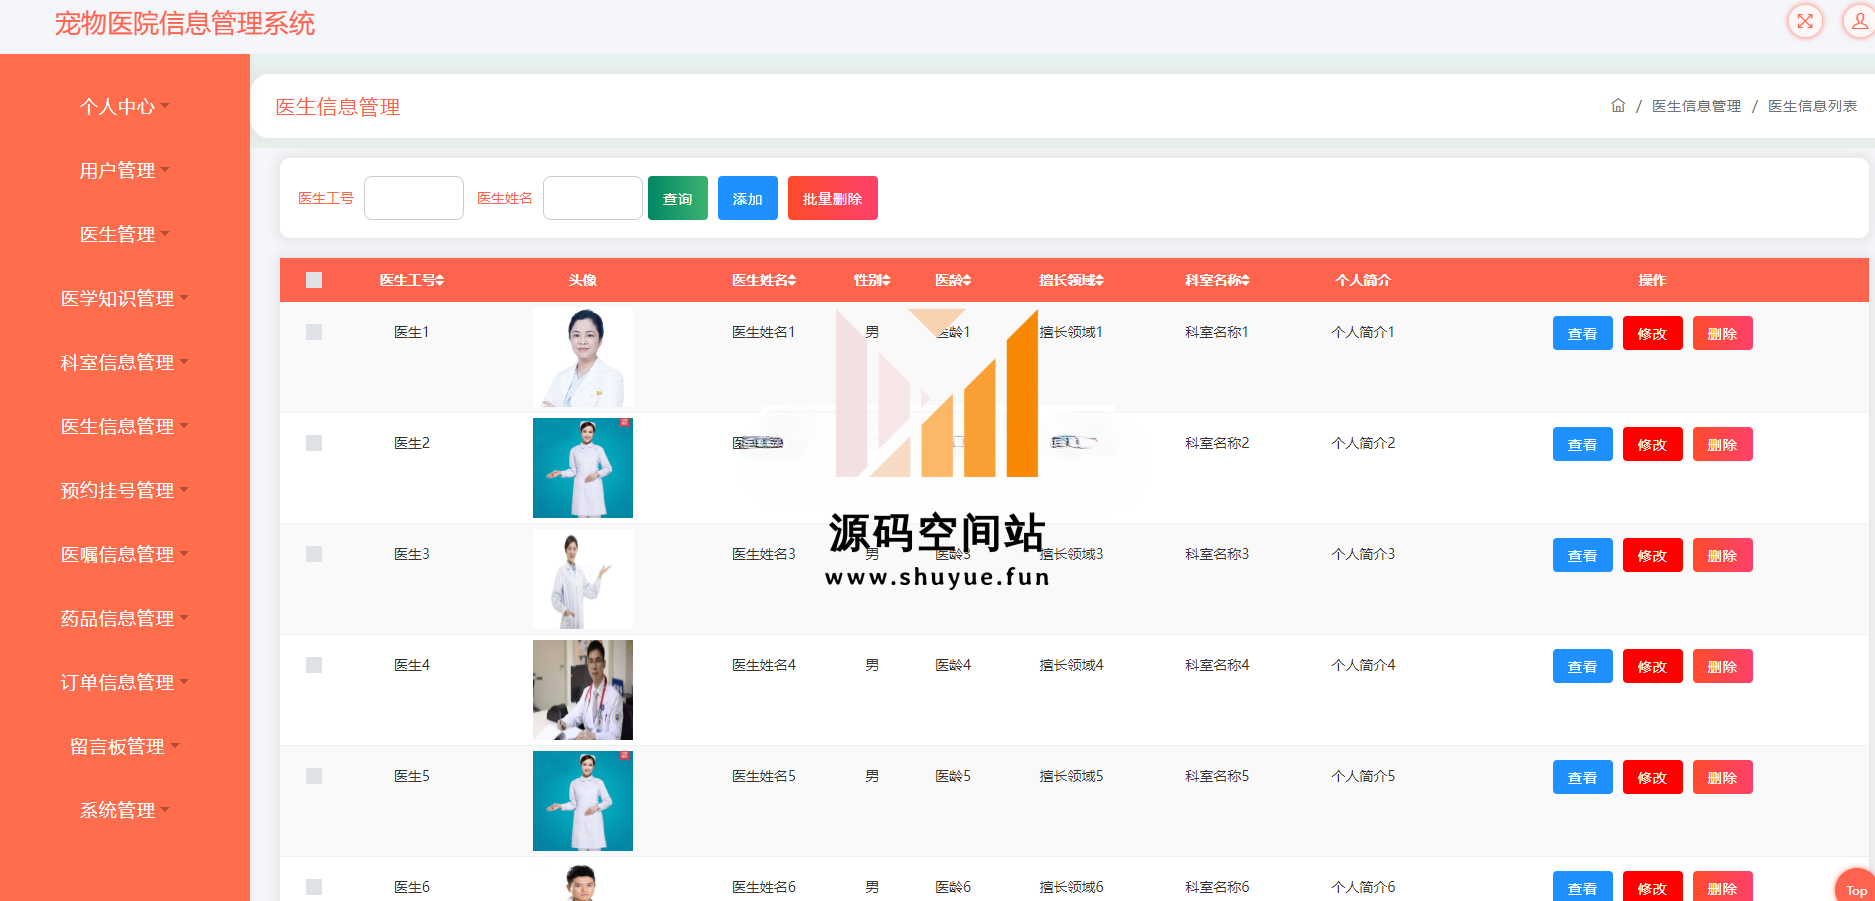Image resolution: width=1875 pixels, height=901 pixels.
Task: Sort by 性别 column arrows
Action: [885, 280]
